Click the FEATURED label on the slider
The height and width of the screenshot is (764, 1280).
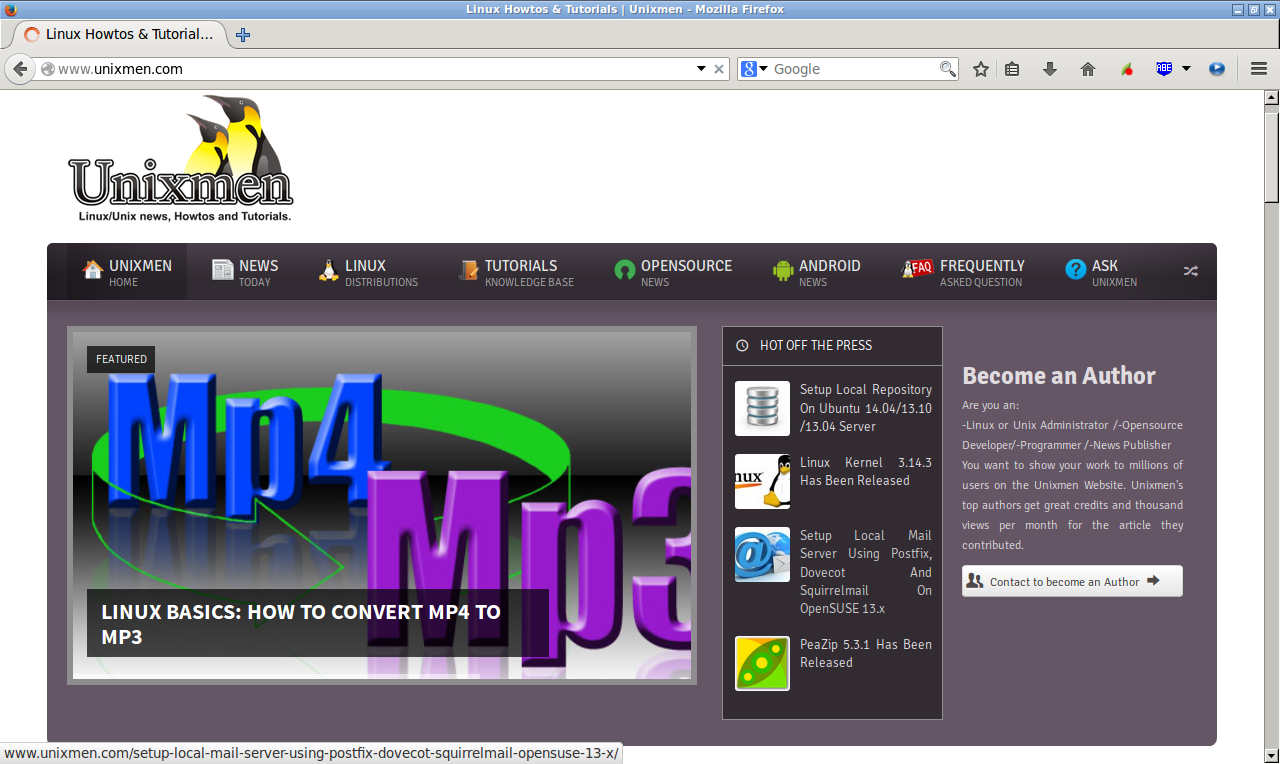tap(121, 359)
